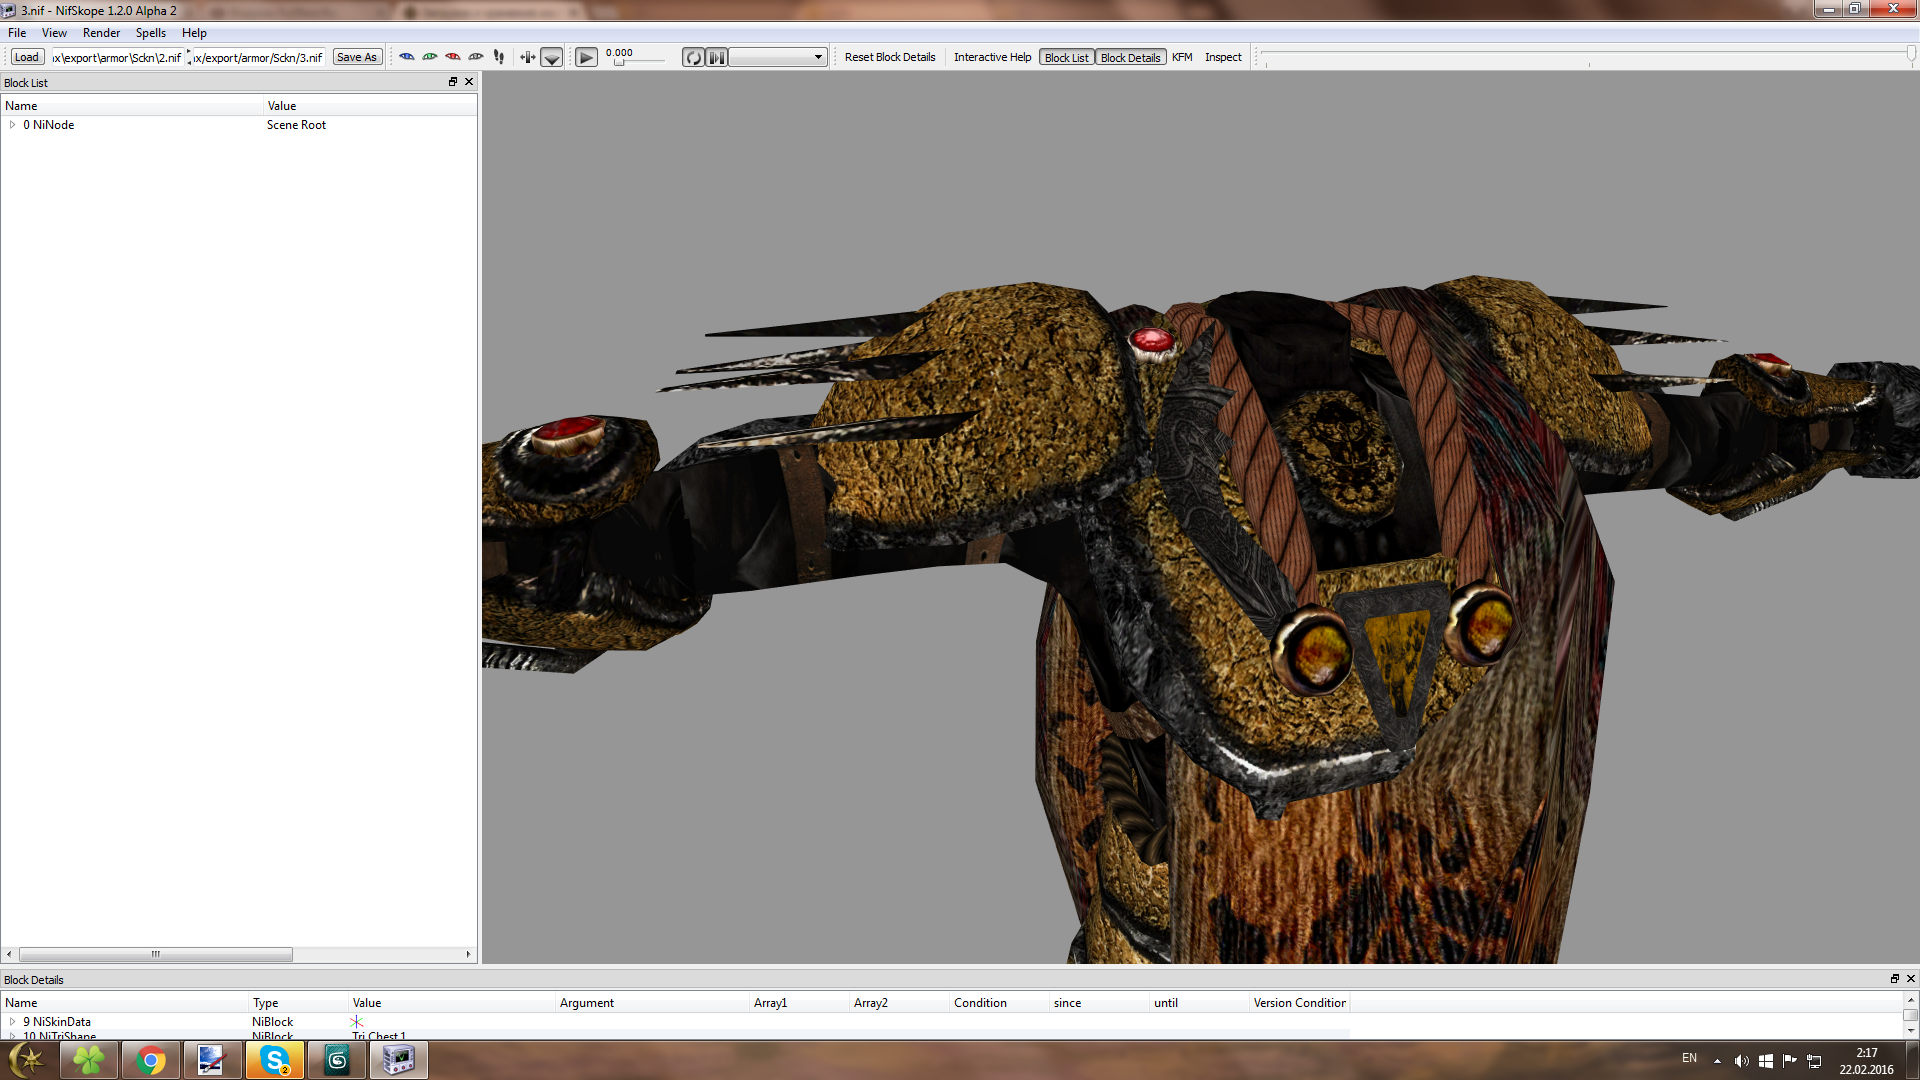Open the animation sequence dropdown

pyautogui.click(x=778, y=57)
